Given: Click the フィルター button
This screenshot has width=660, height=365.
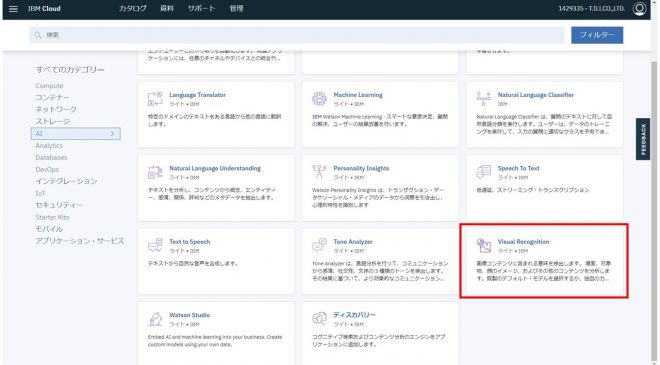Looking at the screenshot, I should tap(597, 35).
